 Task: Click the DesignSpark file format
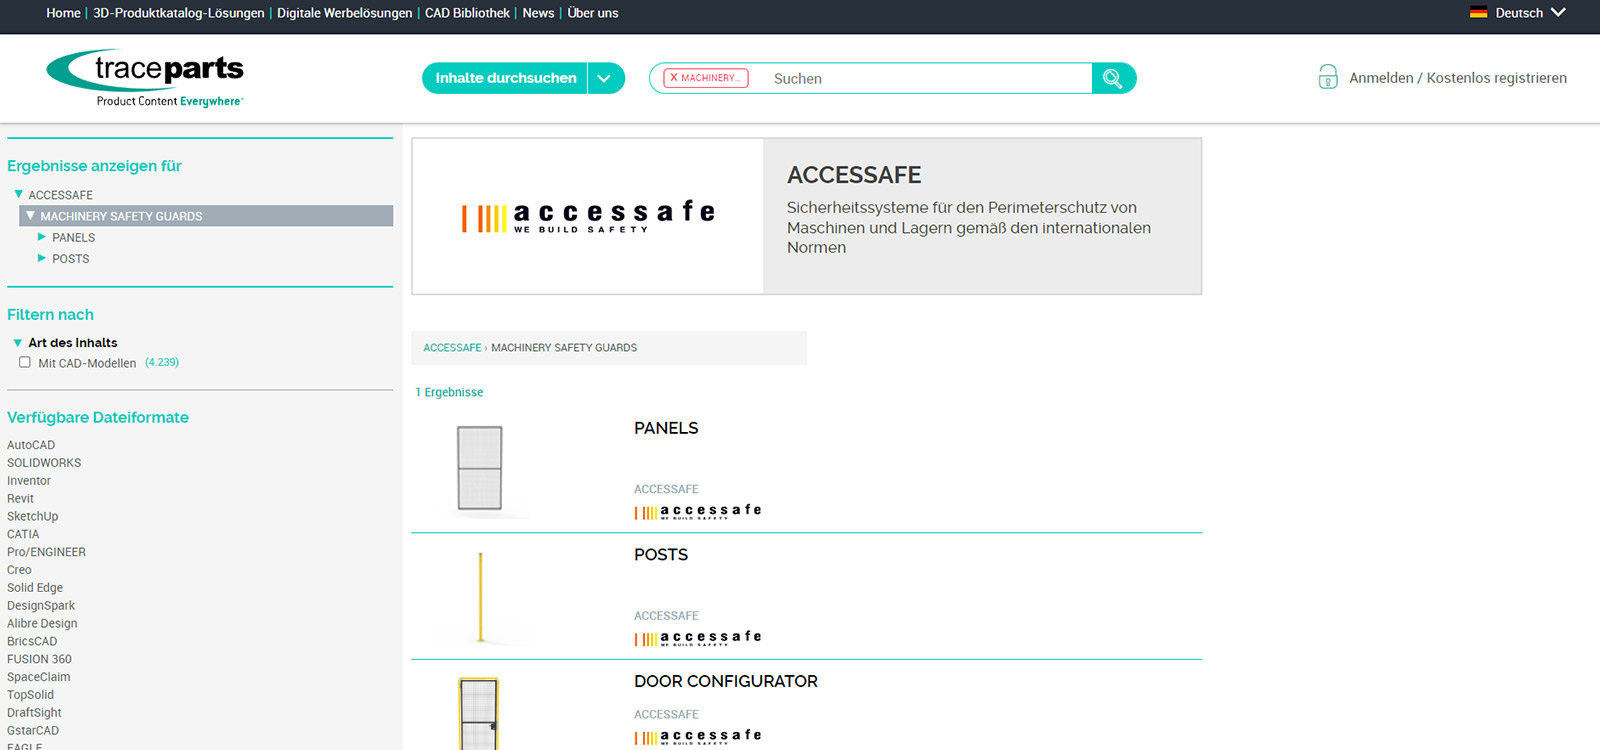click(41, 606)
